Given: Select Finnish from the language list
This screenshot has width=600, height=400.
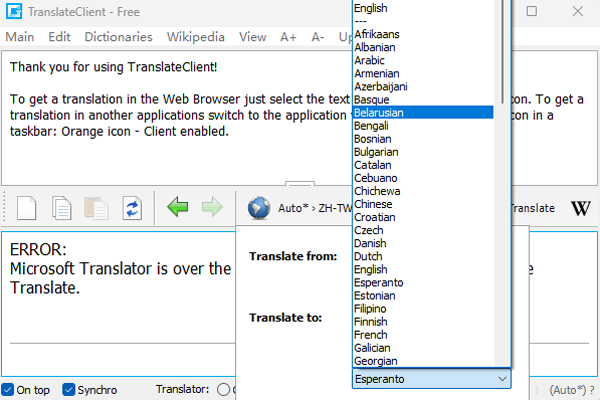Looking at the screenshot, I should 423,322.
